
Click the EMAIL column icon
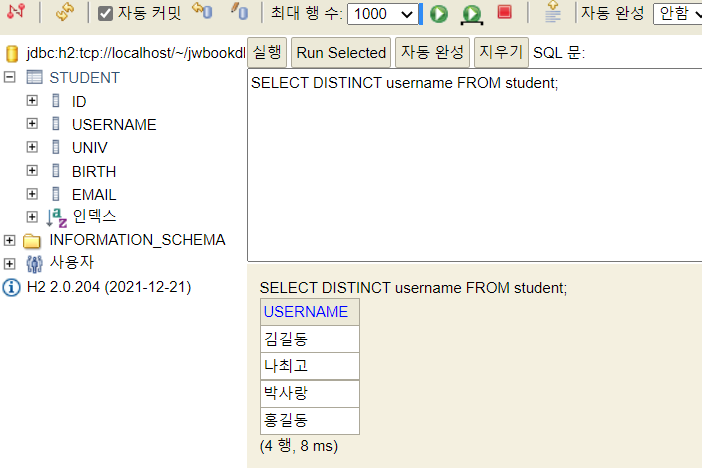[56, 193]
